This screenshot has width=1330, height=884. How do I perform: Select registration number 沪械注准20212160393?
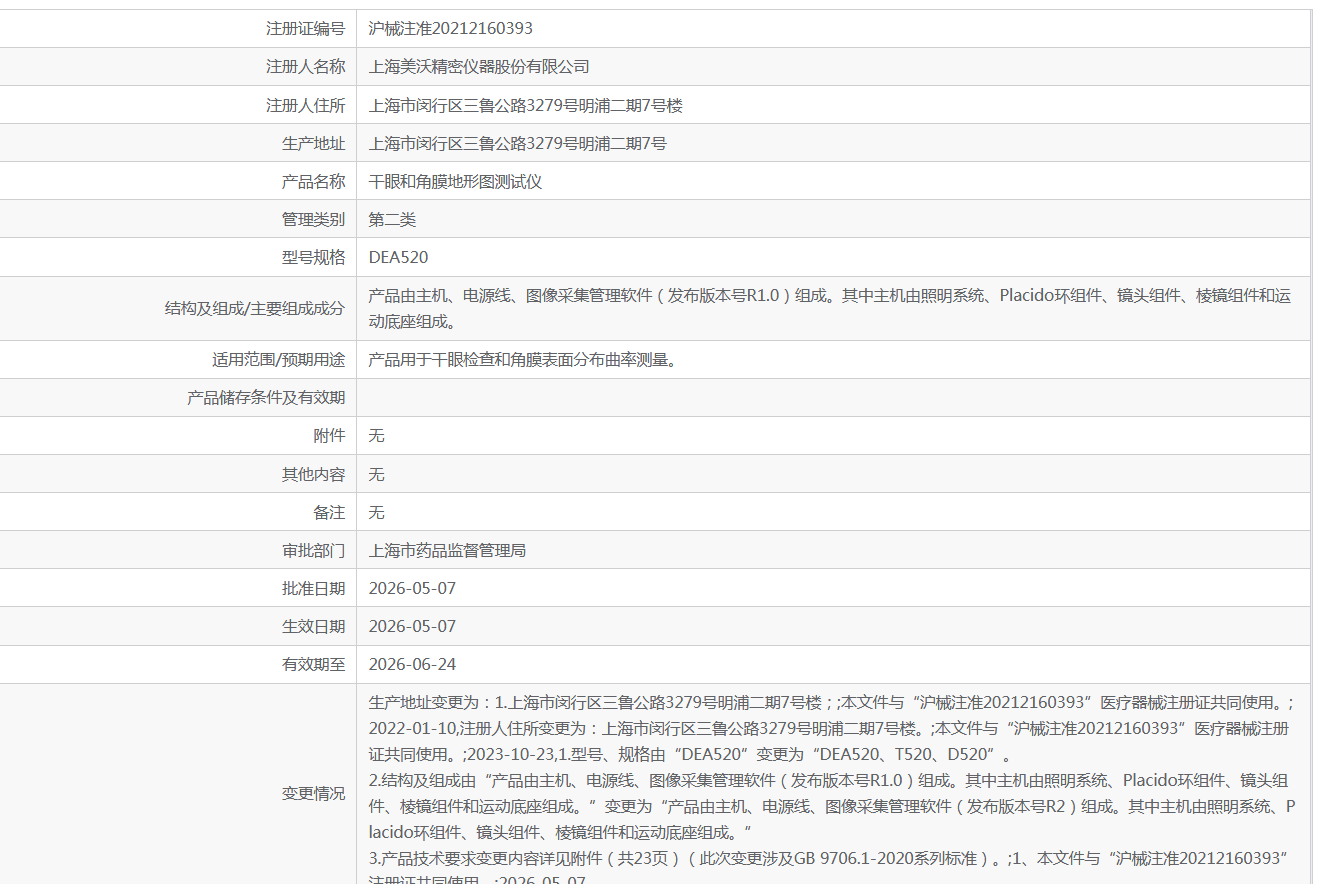click(x=450, y=29)
